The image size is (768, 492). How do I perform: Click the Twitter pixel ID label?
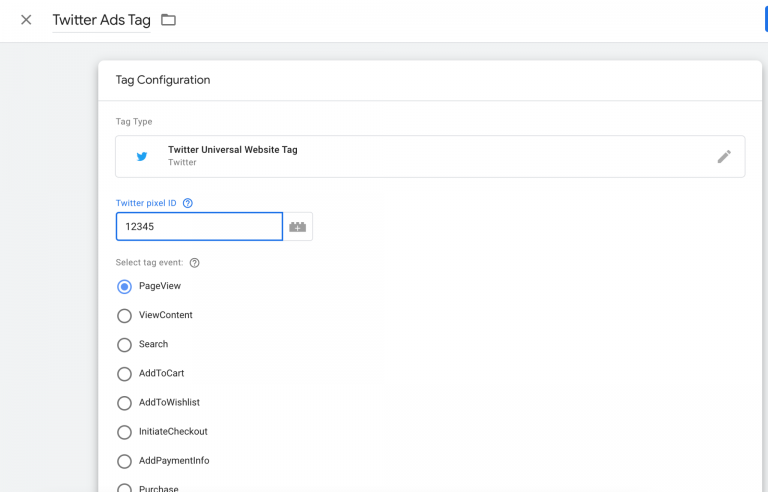[146, 203]
